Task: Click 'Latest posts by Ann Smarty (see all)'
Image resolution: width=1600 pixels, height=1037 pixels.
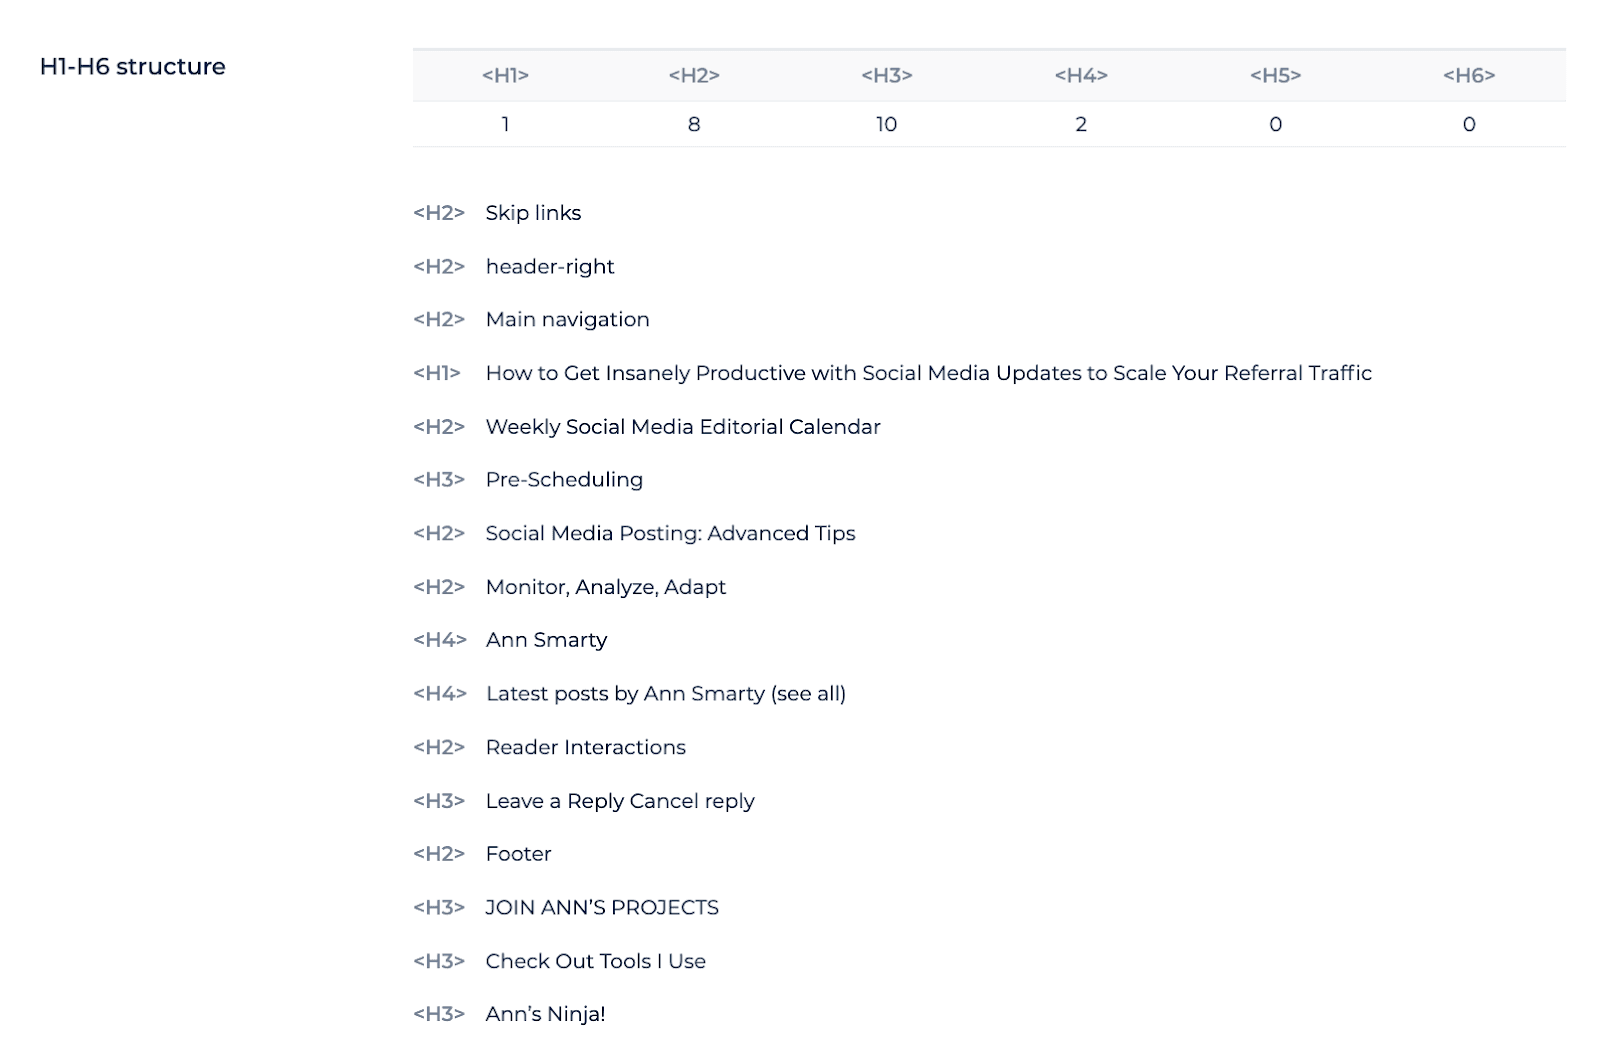Action: [x=666, y=694]
